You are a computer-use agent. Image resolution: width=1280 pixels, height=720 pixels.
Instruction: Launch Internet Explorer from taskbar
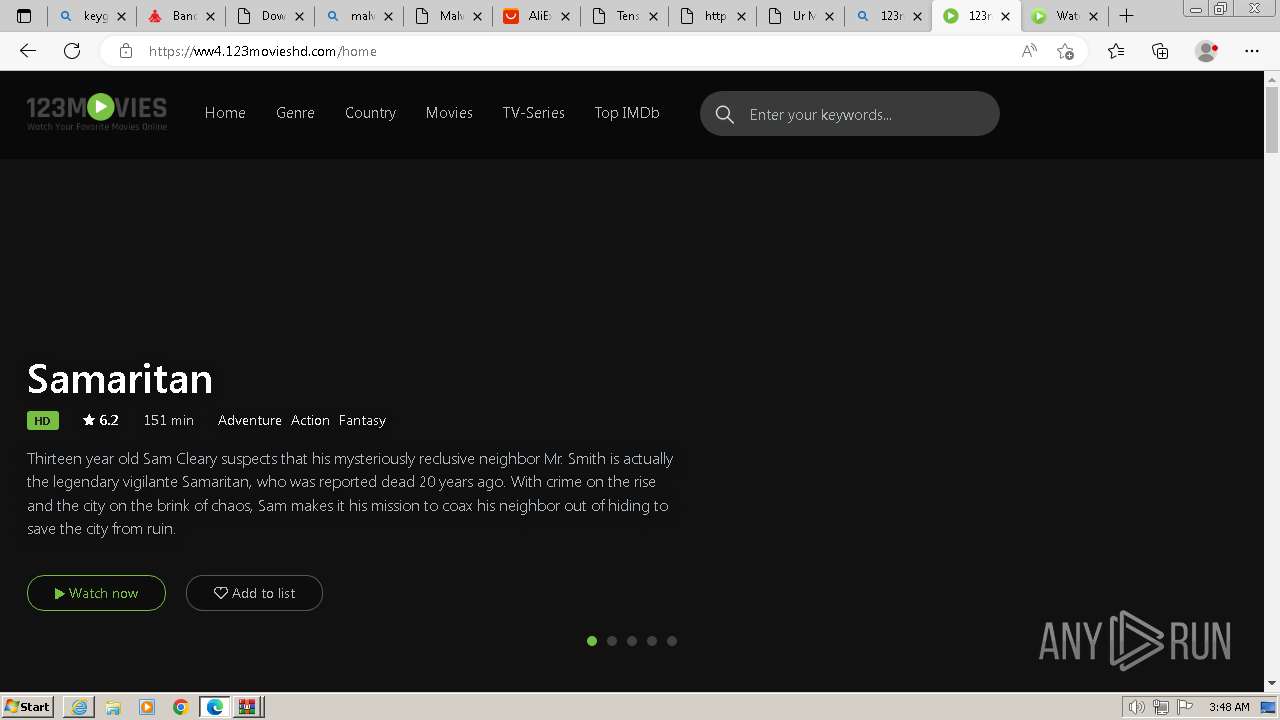(x=79, y=707)
